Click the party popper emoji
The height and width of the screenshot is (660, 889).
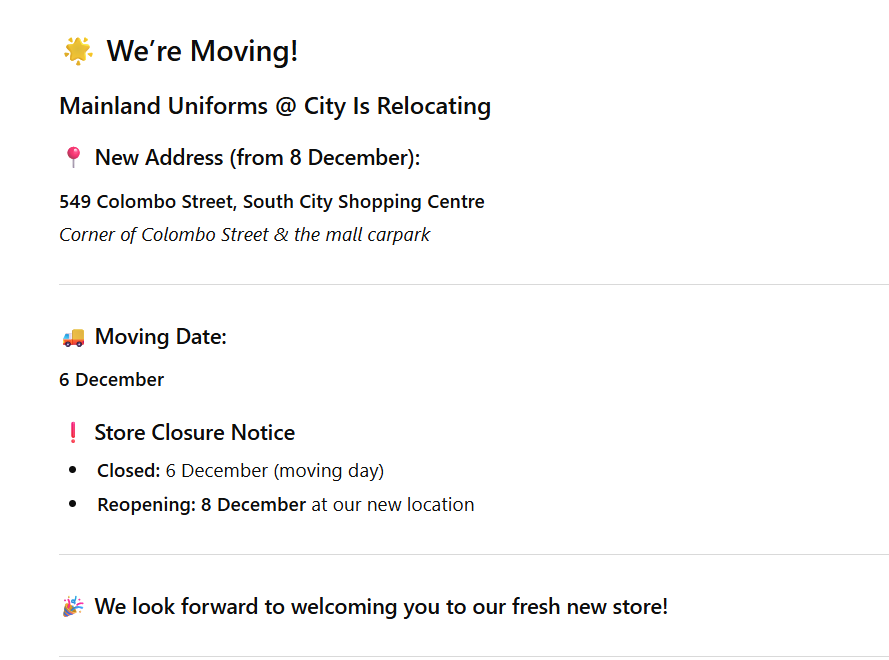click(73, 607)
